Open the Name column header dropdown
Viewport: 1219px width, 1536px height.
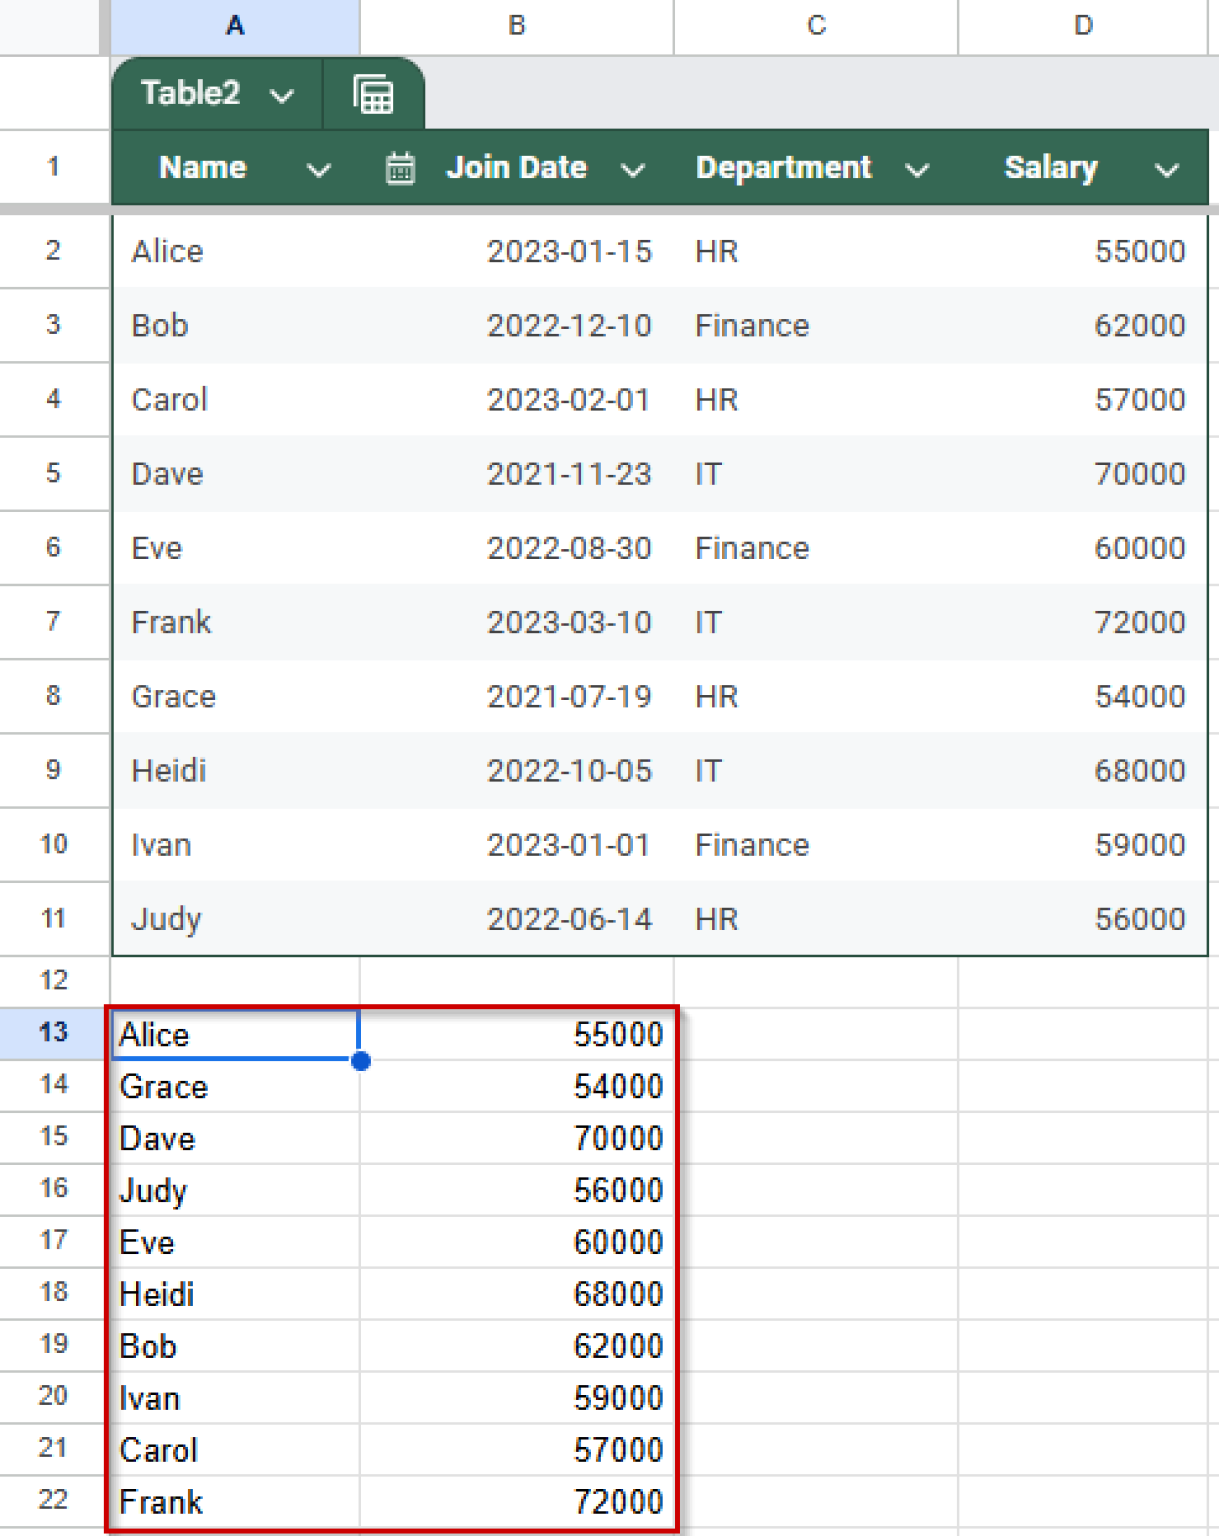(x=319, y=170)
